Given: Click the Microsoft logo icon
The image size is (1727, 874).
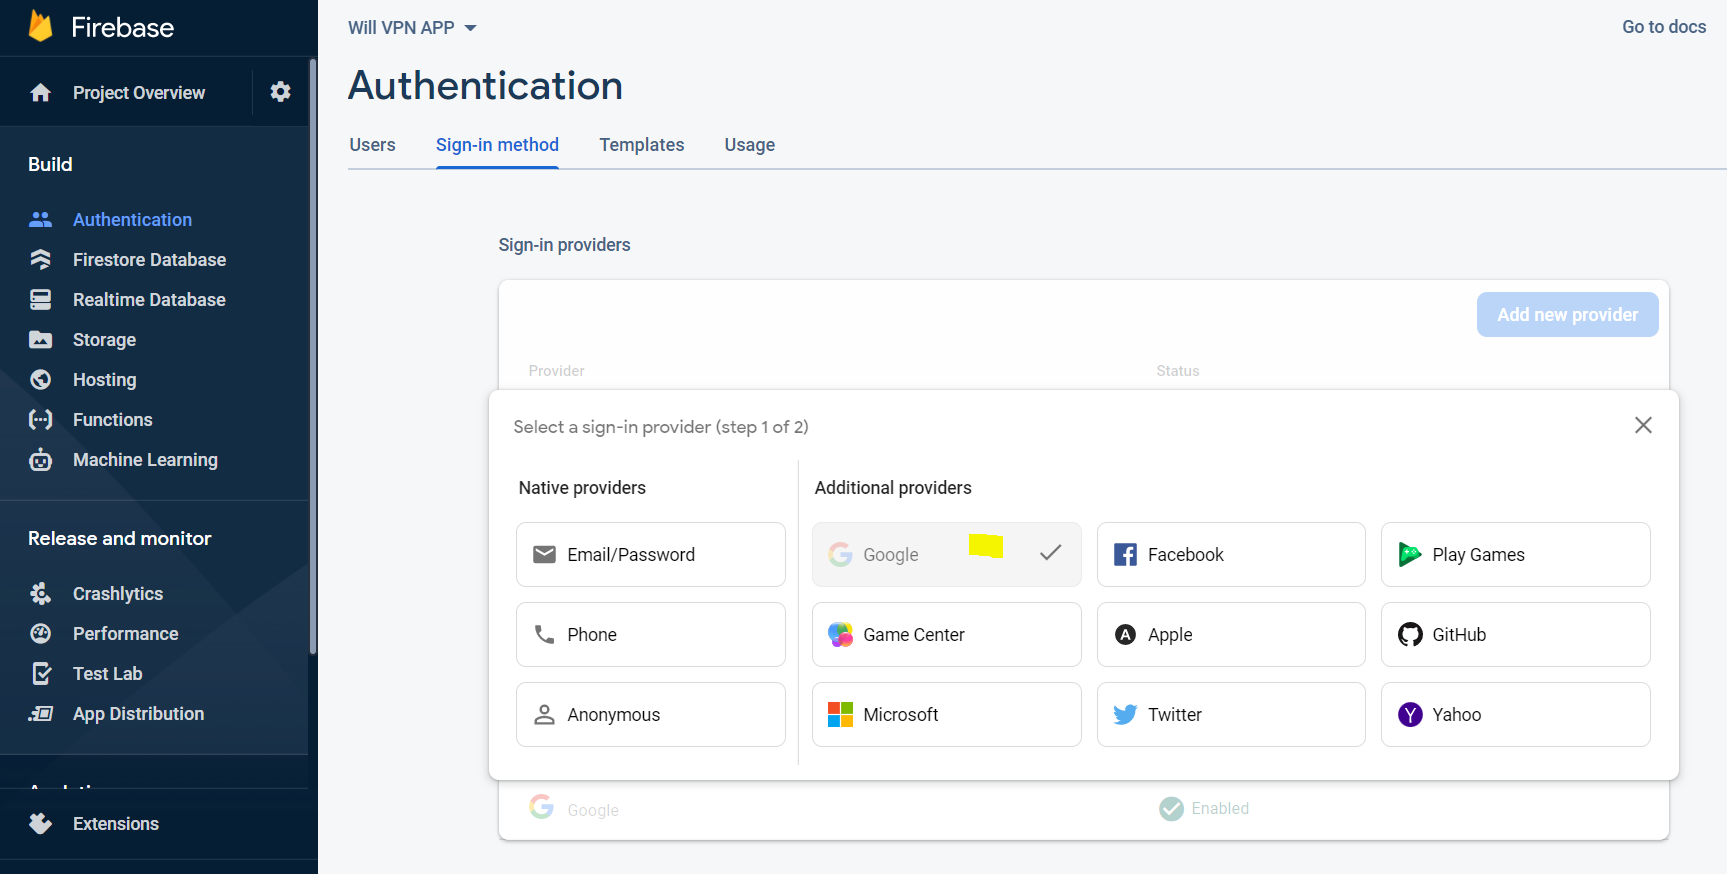Looking at the screenshot, I should point(840,714).
